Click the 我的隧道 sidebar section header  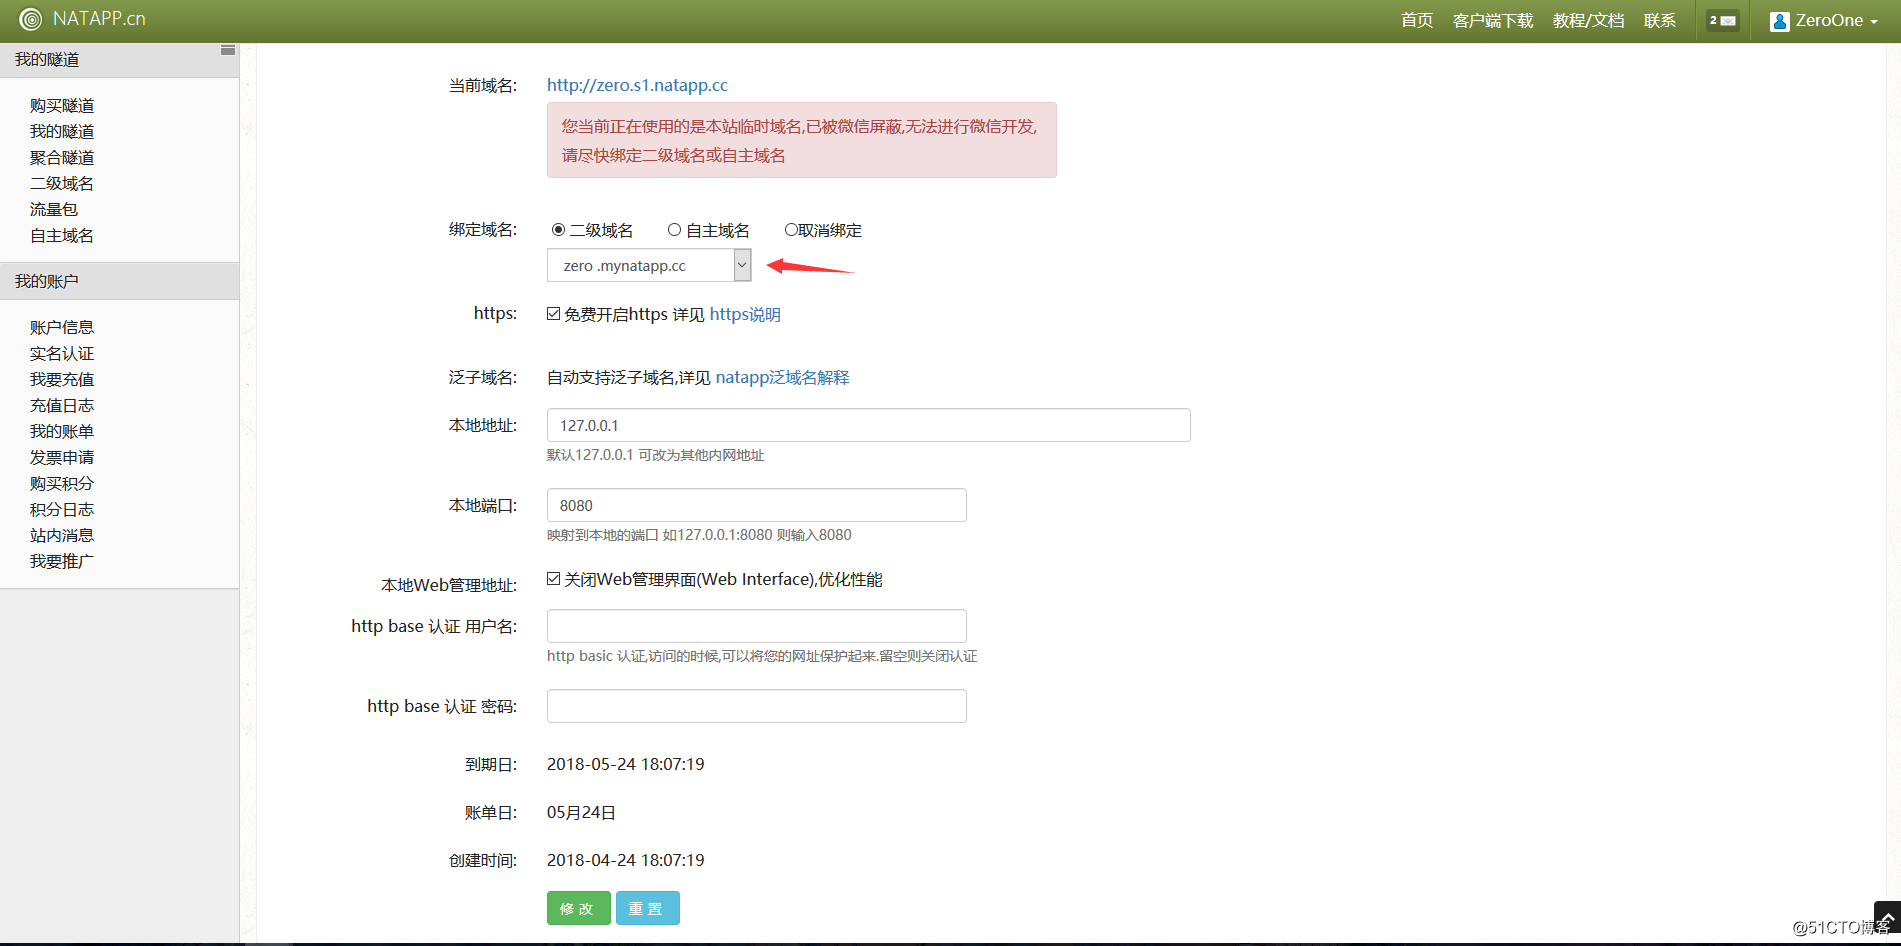[x=119, y=60]
